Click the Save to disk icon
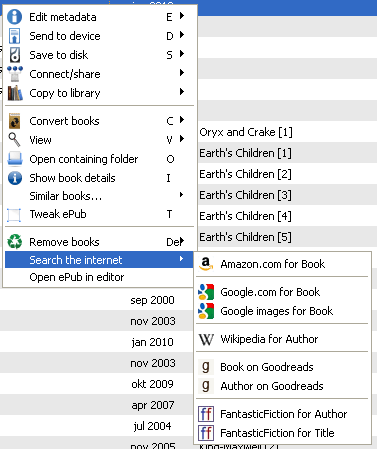The width and height of the screenshot is (377, 449). point(15,55)
